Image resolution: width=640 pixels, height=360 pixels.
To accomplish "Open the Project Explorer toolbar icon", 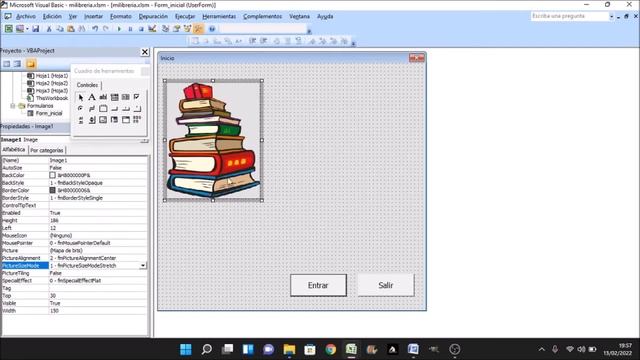I will click(165, 29).
